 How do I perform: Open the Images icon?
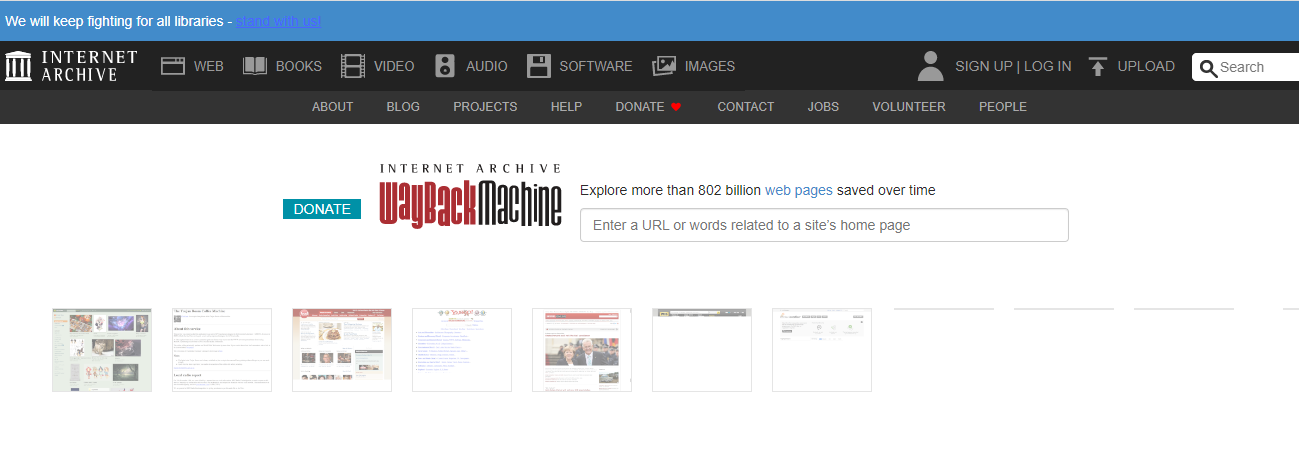pos(664,66)
